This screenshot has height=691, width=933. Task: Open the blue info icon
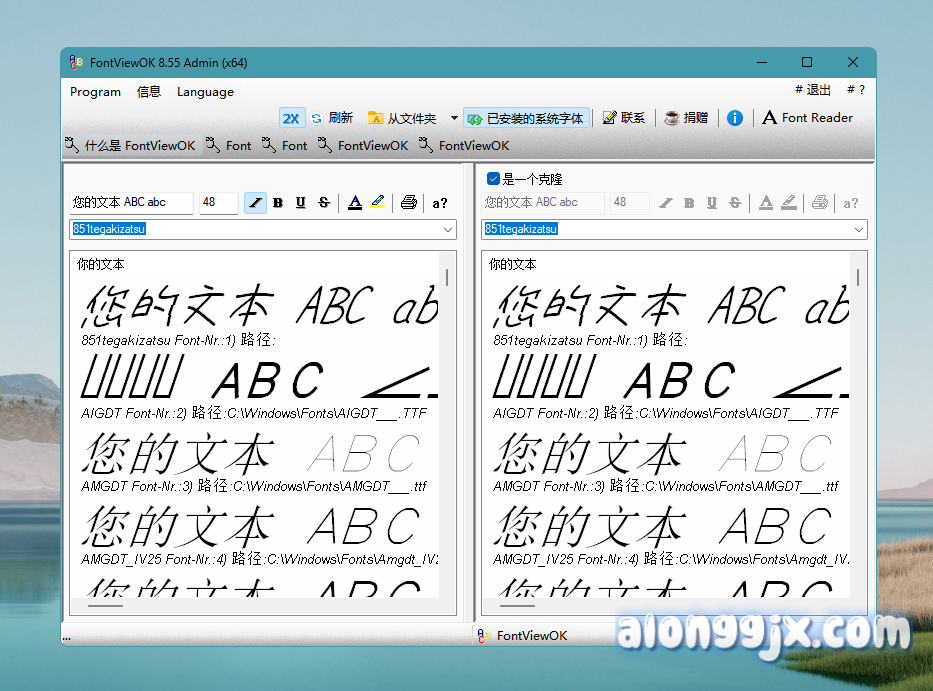point(735,118)
